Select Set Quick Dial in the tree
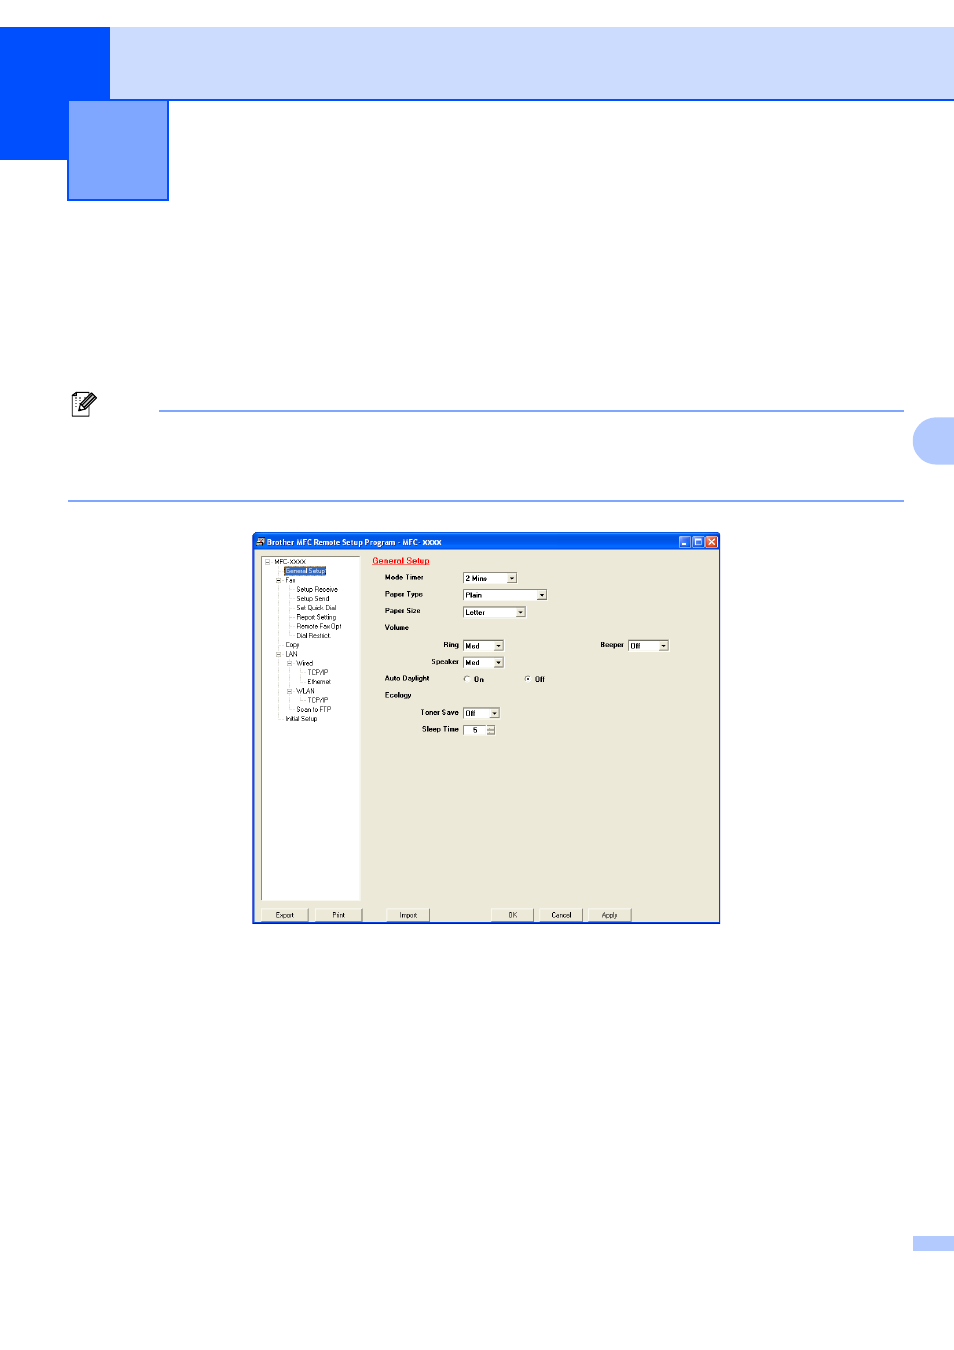The width and height of the screenshot is (954, 1350). [x=316, y=608]
